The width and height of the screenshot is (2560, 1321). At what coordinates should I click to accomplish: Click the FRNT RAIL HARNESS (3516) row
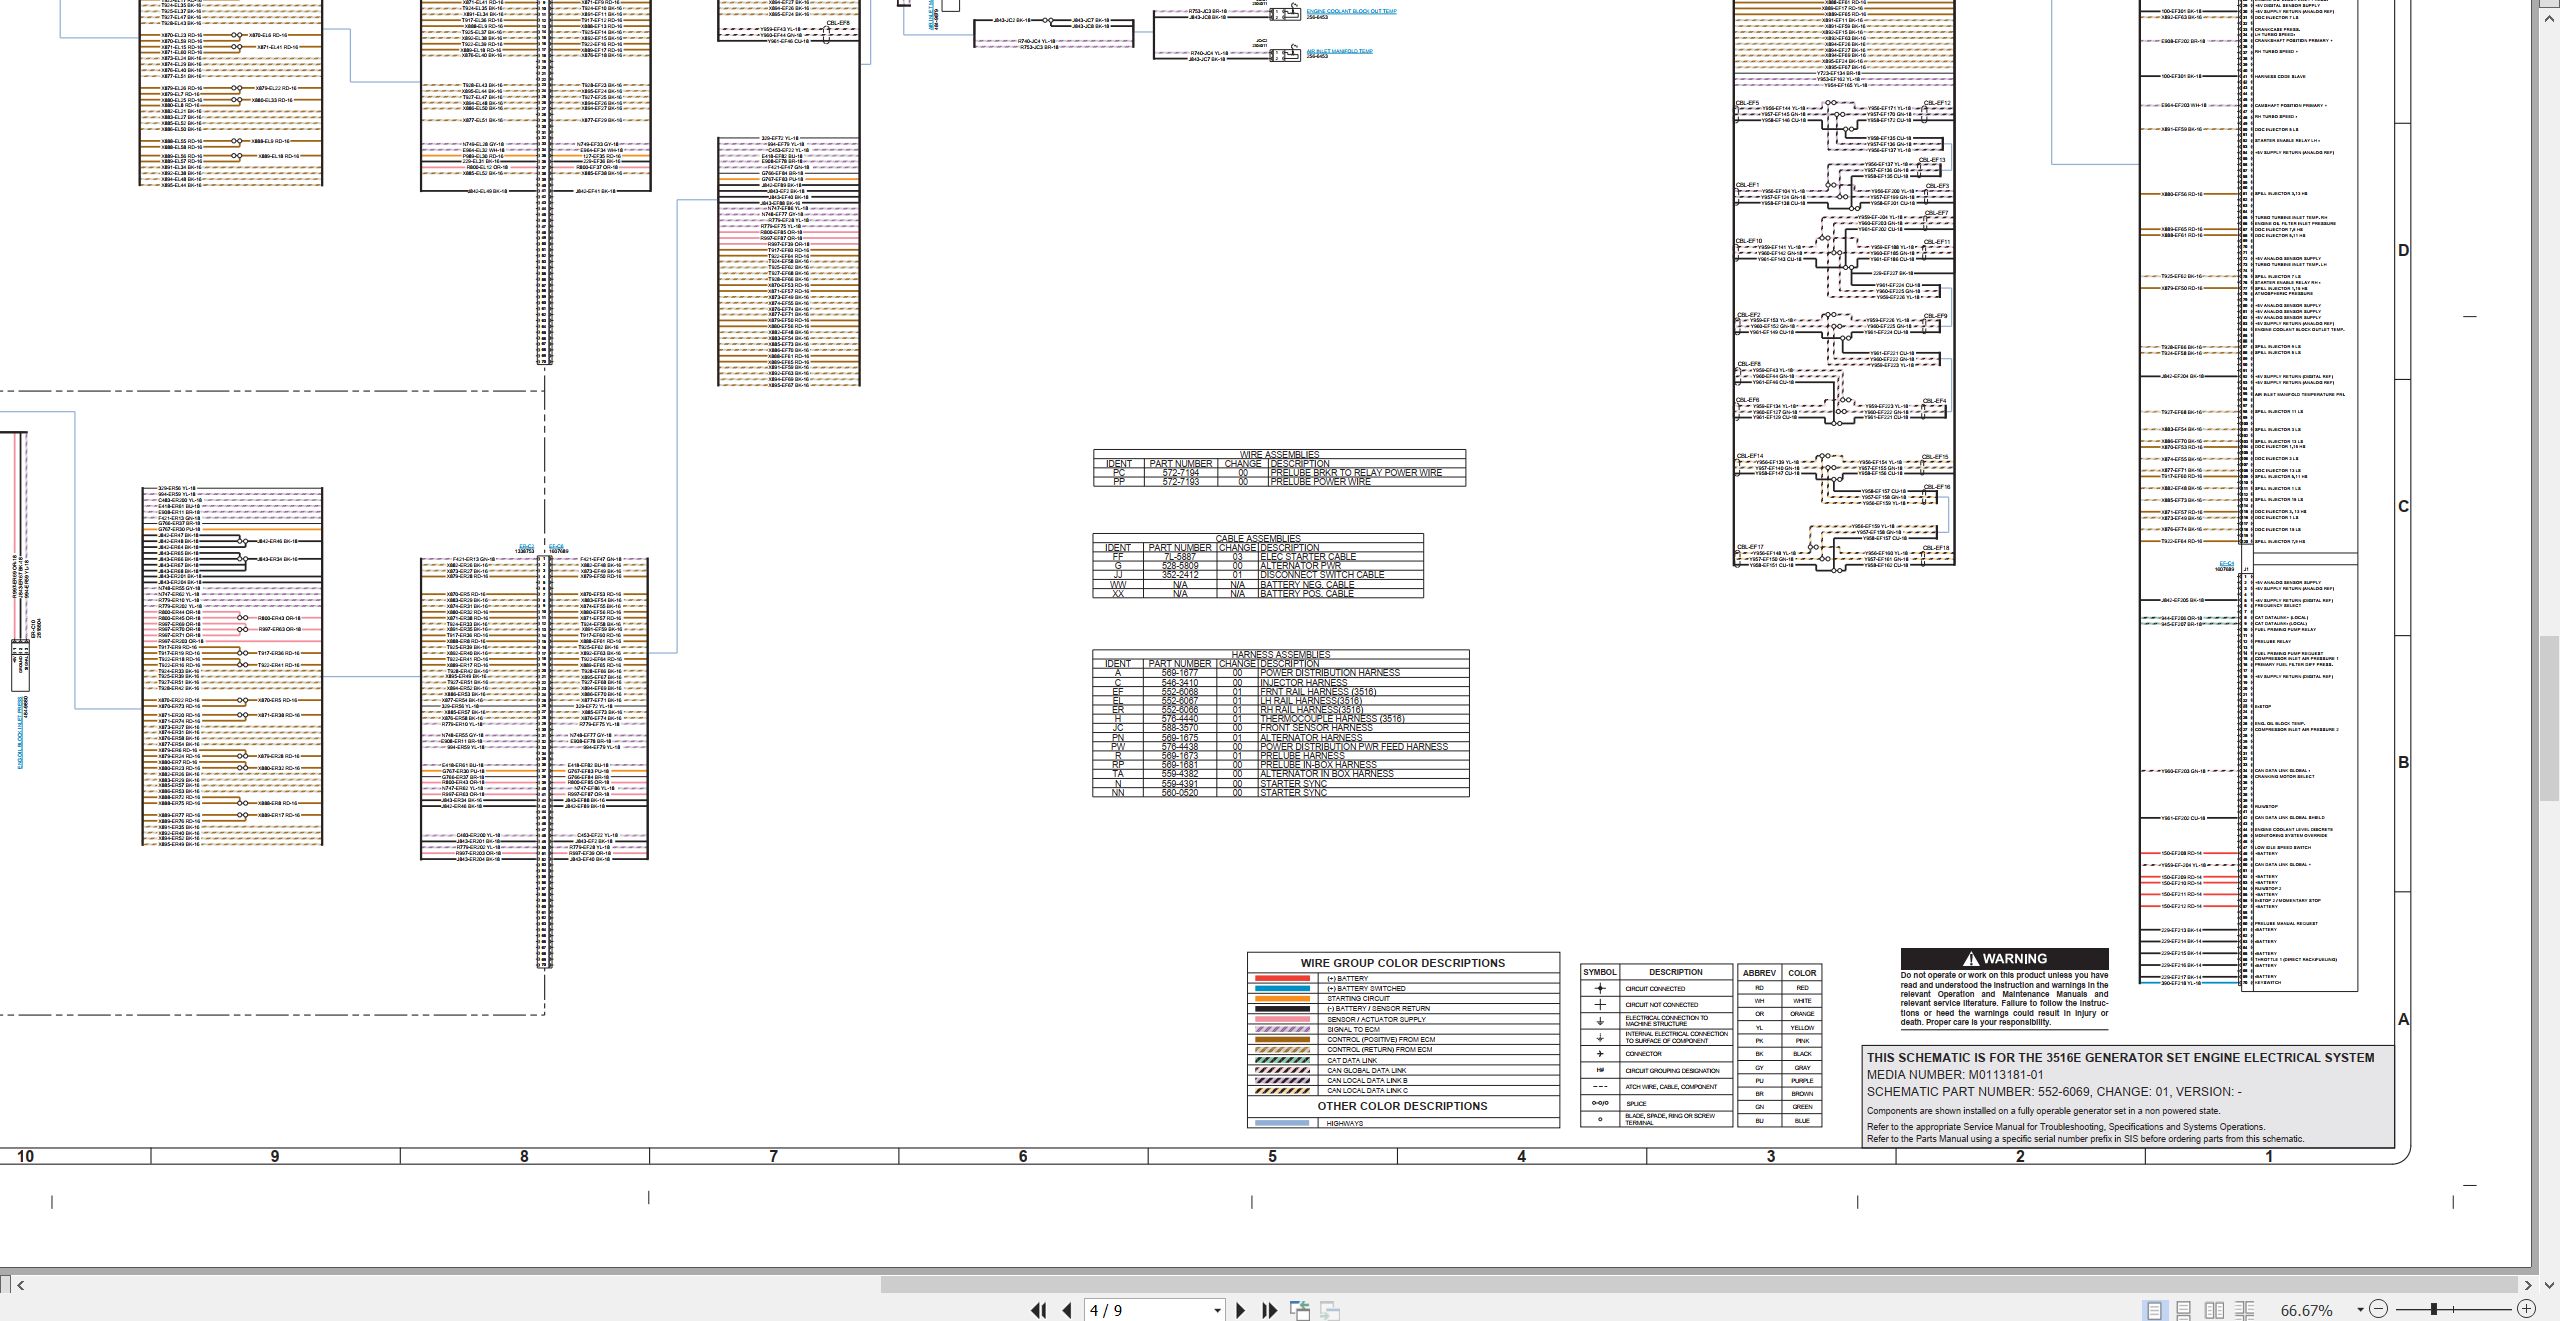[x=1280, y=692]
